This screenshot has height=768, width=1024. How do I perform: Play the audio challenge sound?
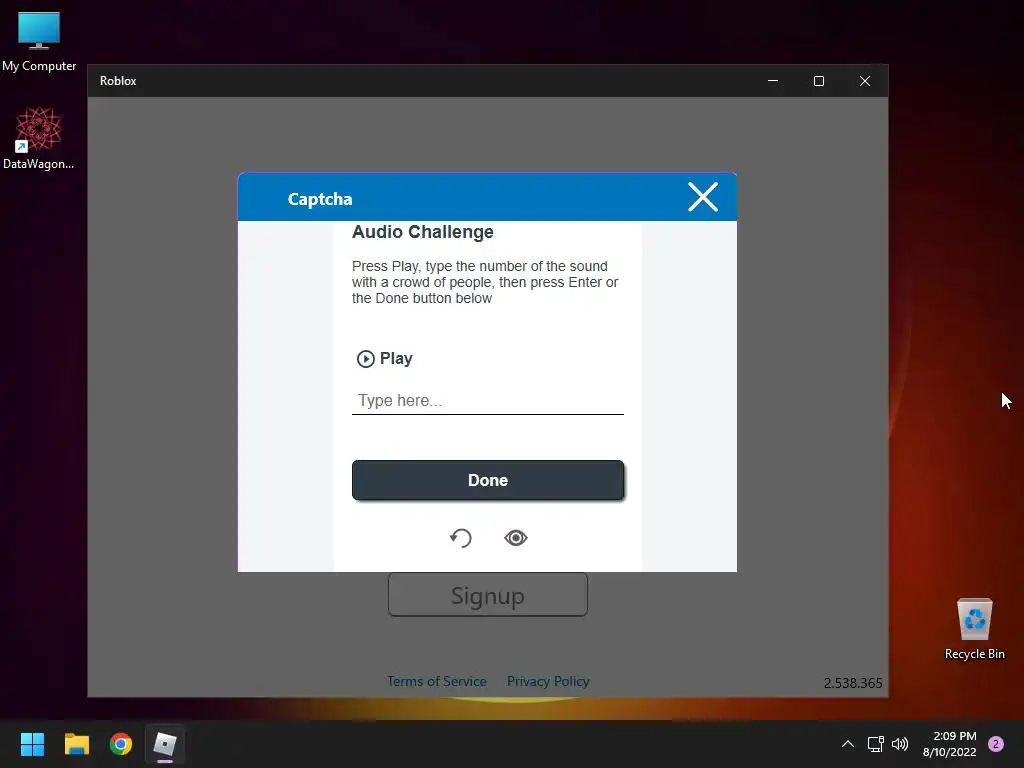[x=385, y=359]
